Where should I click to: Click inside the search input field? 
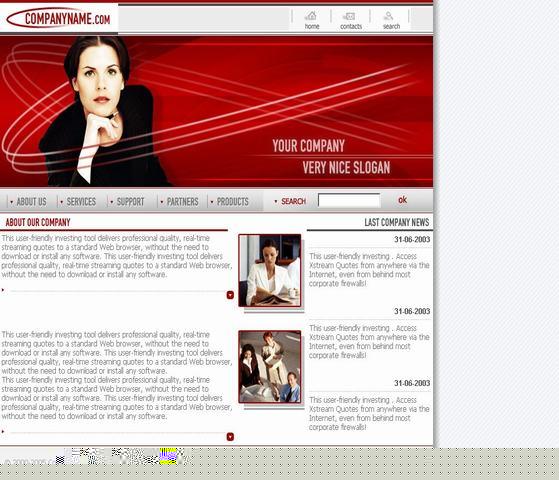point(349,200)
